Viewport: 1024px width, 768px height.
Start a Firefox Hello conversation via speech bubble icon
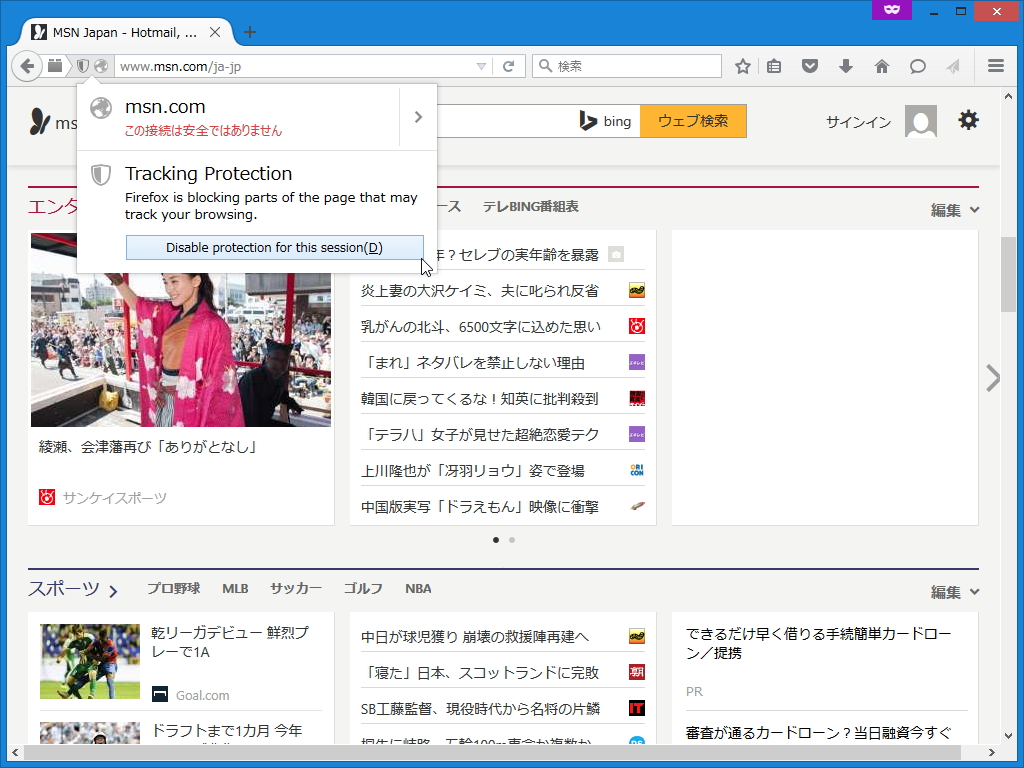(x=917, y=66)
